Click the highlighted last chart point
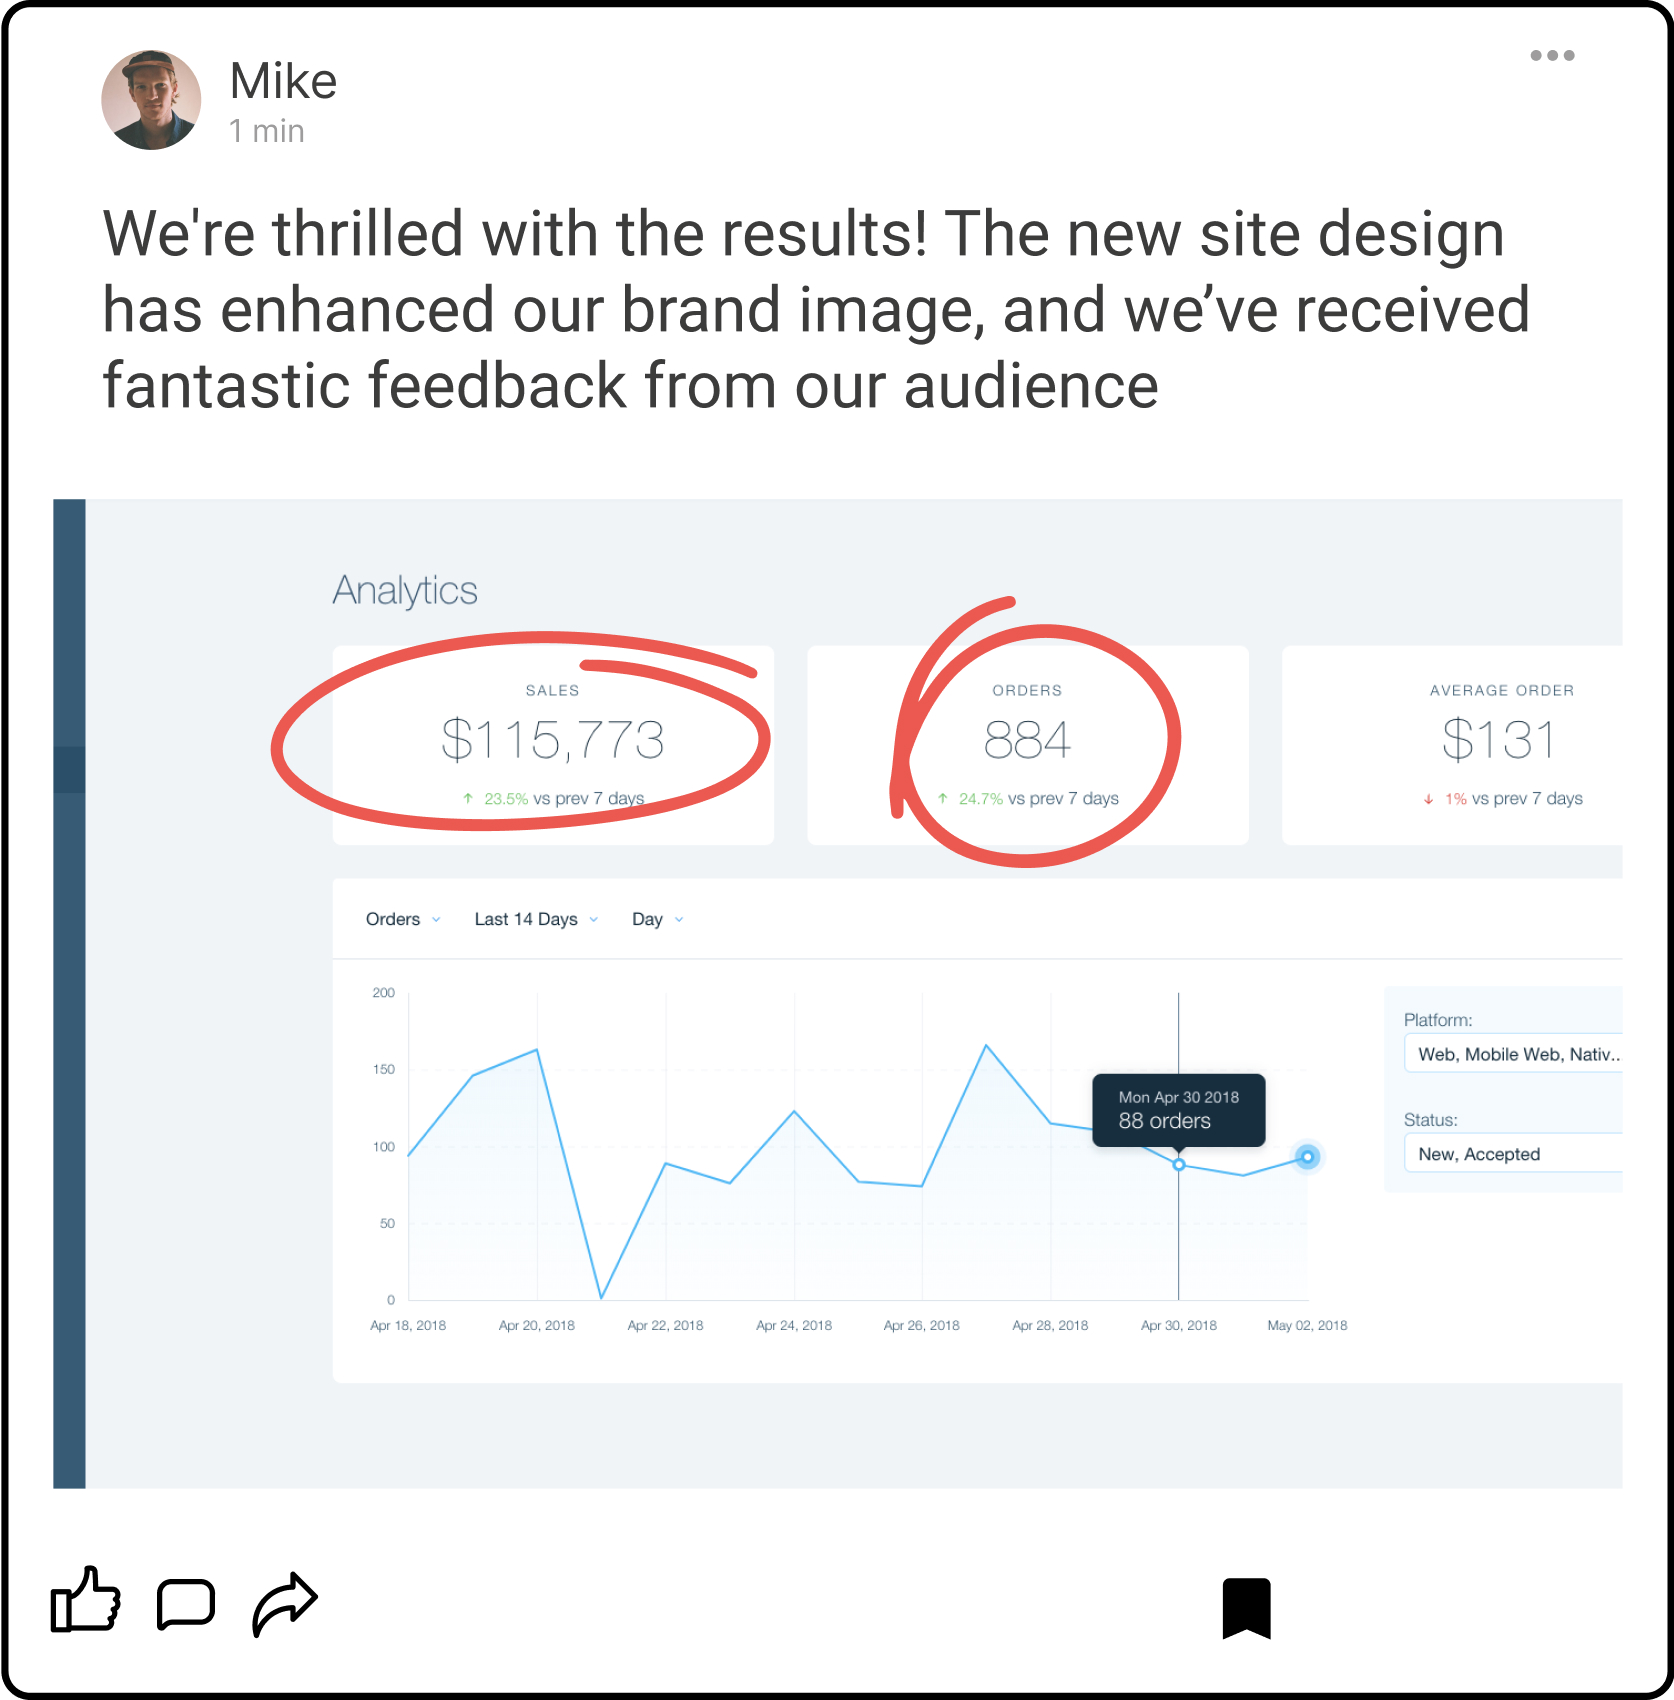The image size is (1674, 1700). point(1307,1157)
